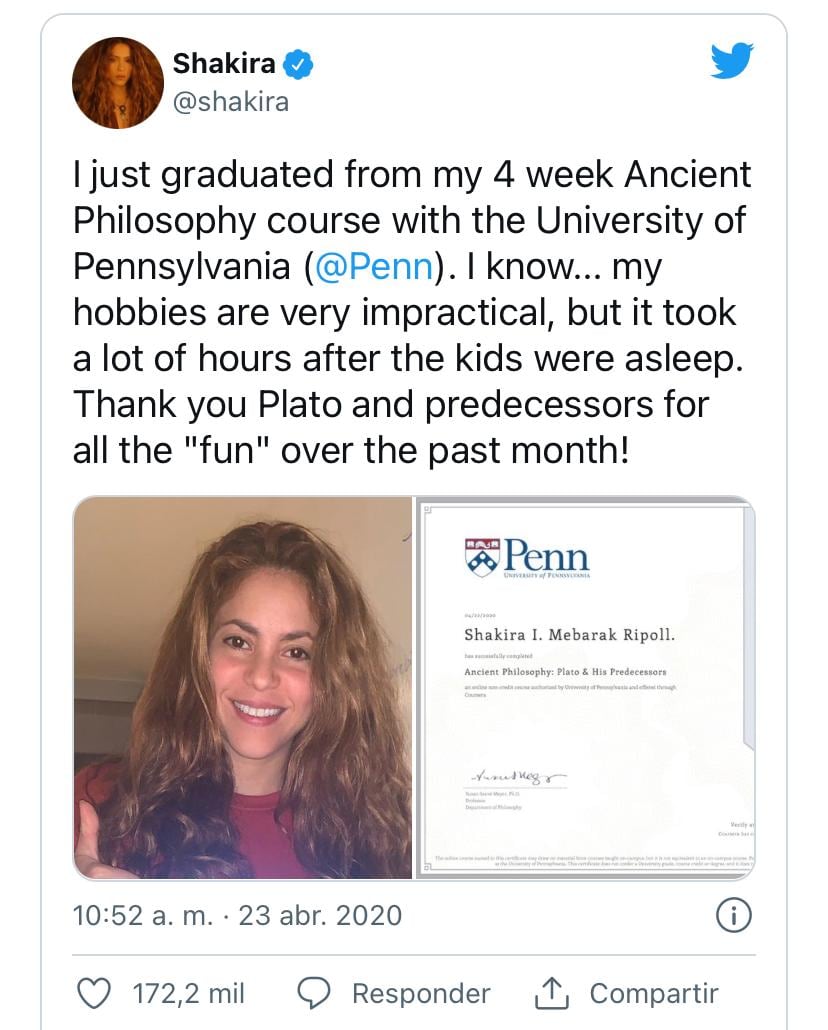Like the tweet with the heart icon
The image size is (828, 1030).
tap(94, 993)
